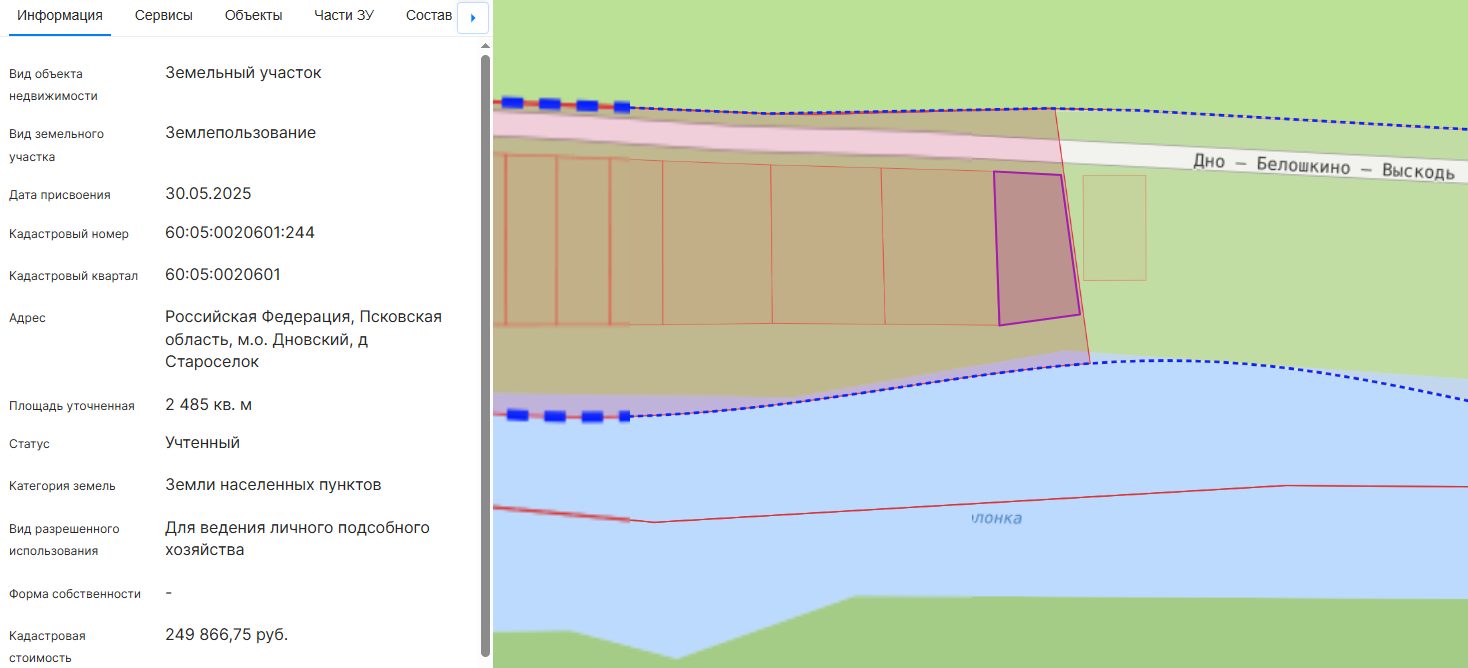Click the label Кадастровый квартал
1468x668 pixels.
[x=73, y=276]
